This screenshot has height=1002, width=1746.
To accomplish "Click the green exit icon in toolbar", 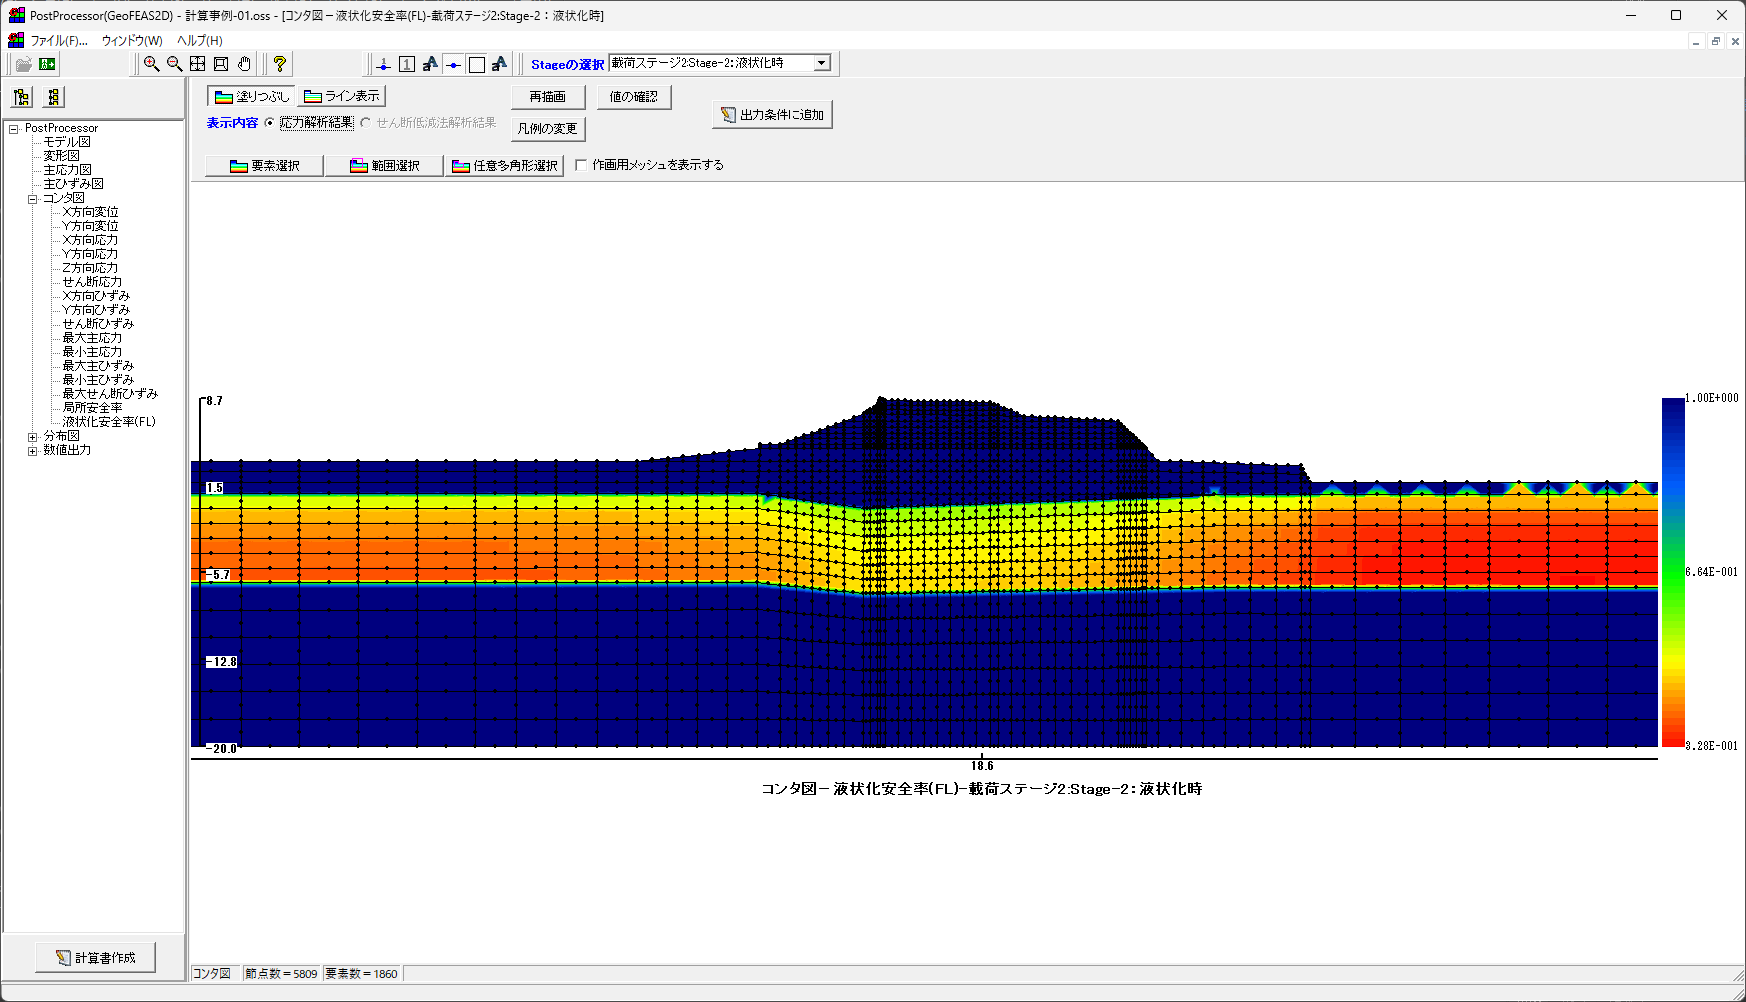I will tap(47, 64).
